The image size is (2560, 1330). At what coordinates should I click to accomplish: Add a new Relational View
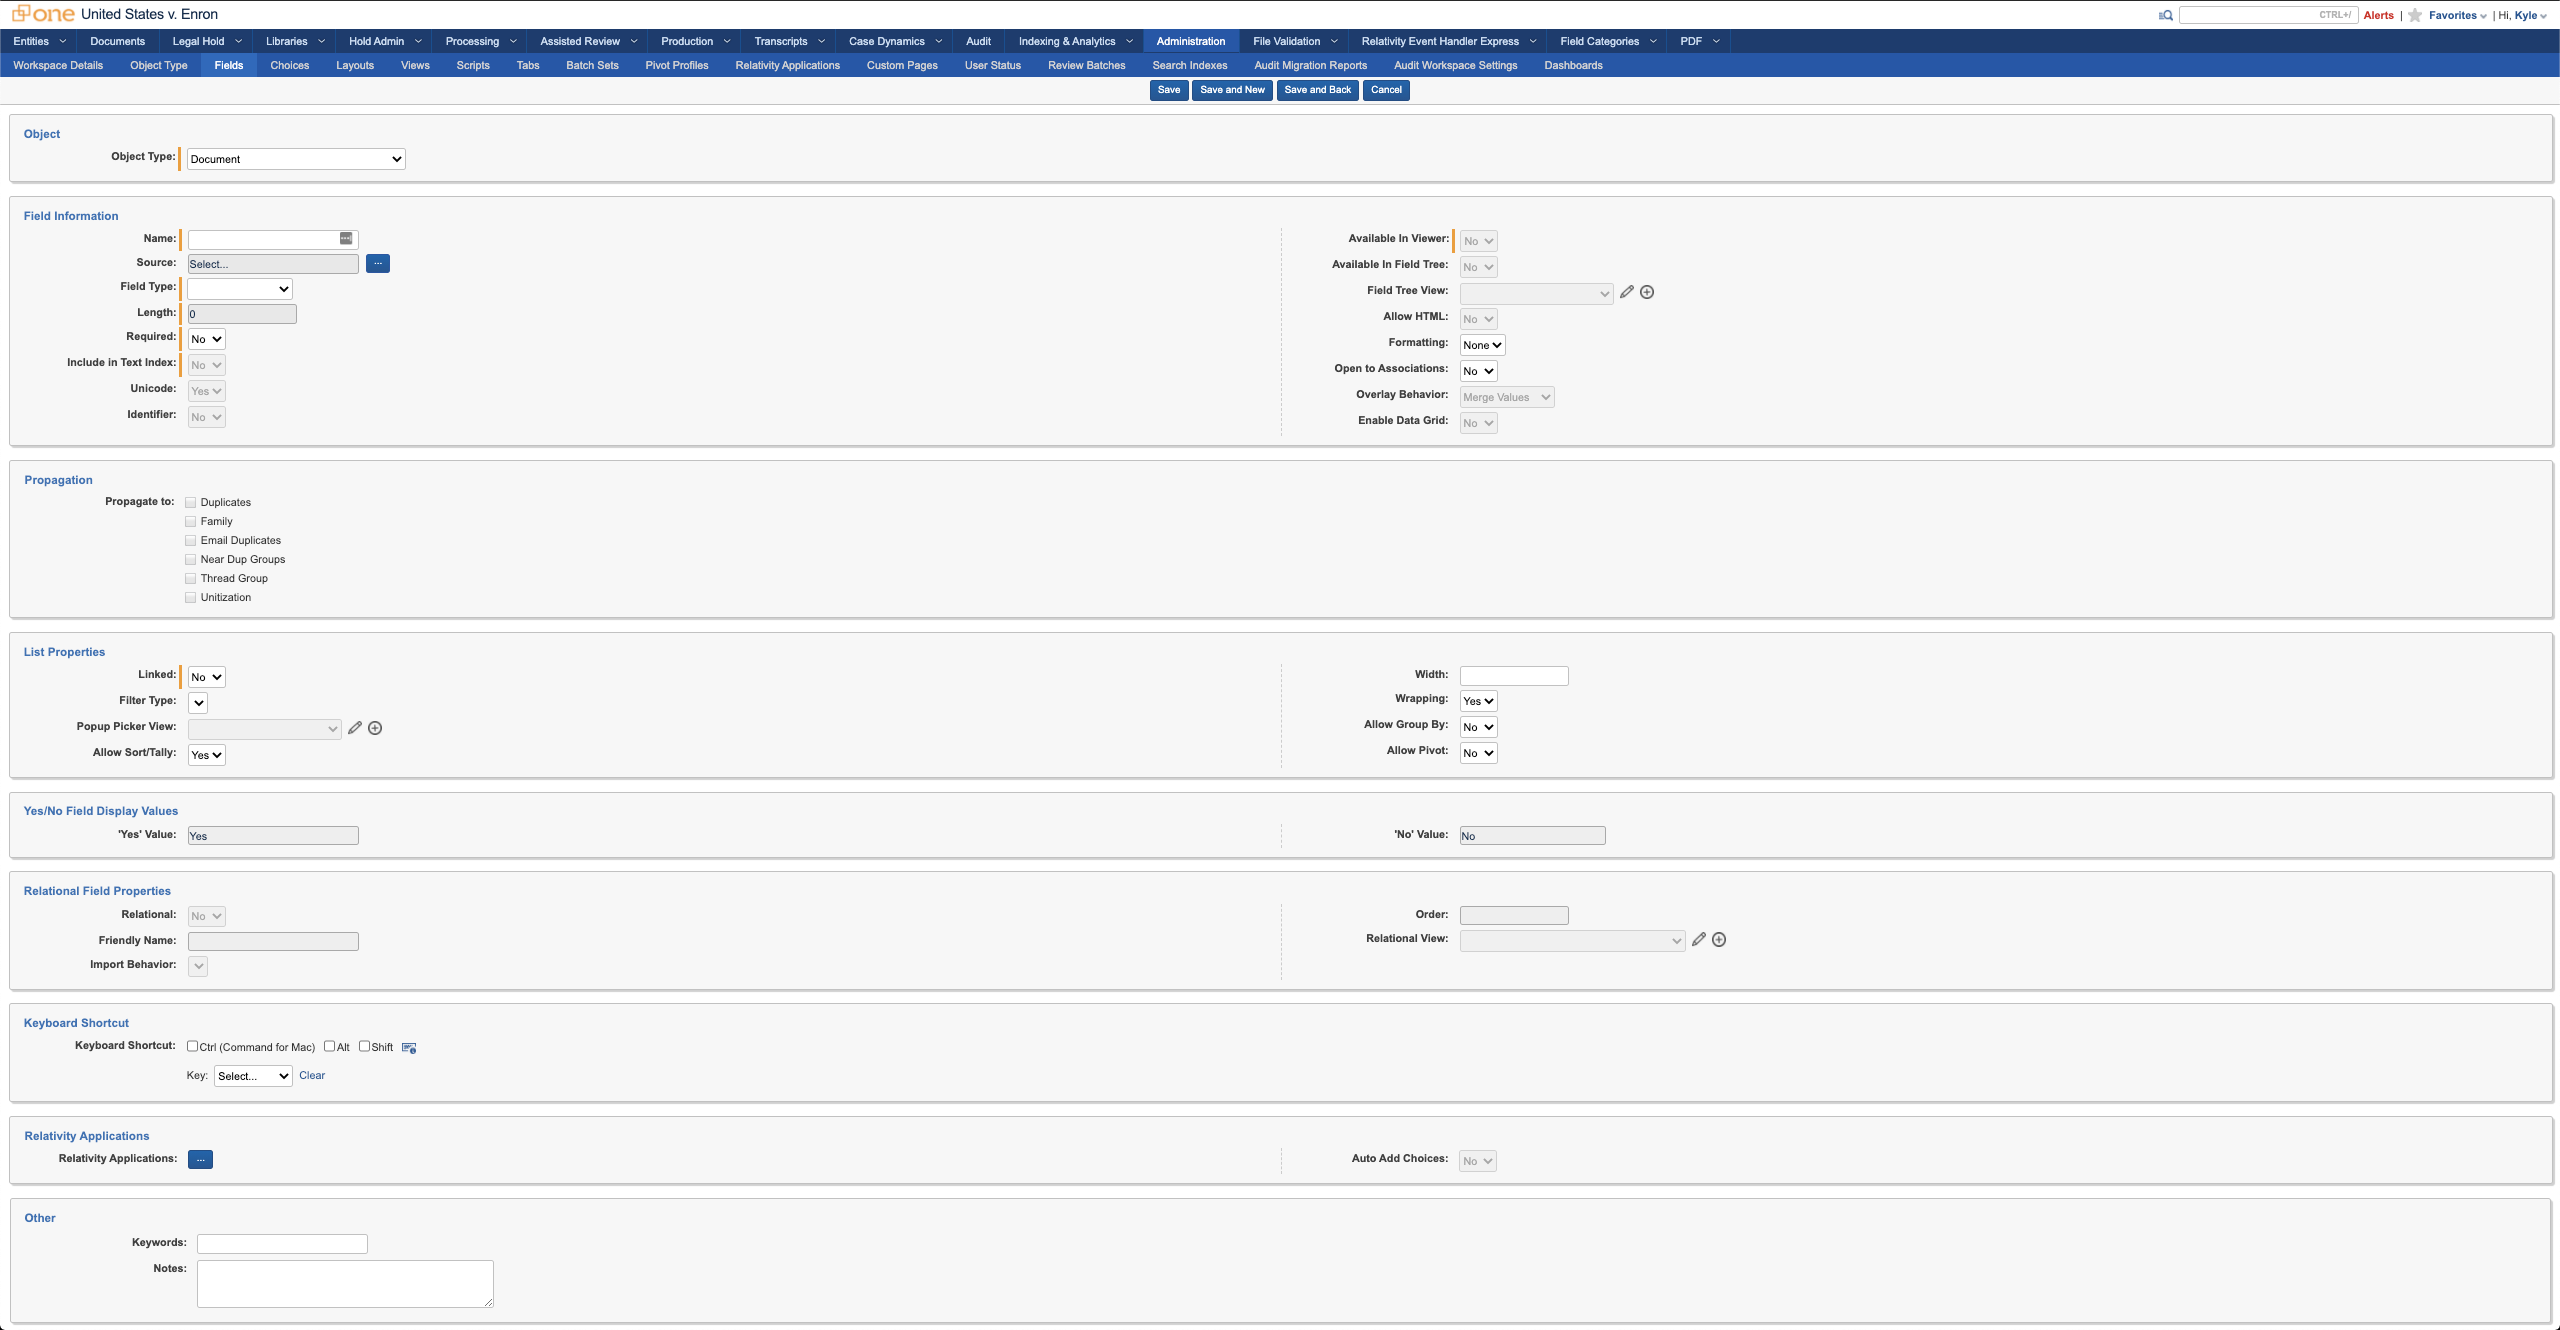pyautogui.click(x=1719, y=940)
